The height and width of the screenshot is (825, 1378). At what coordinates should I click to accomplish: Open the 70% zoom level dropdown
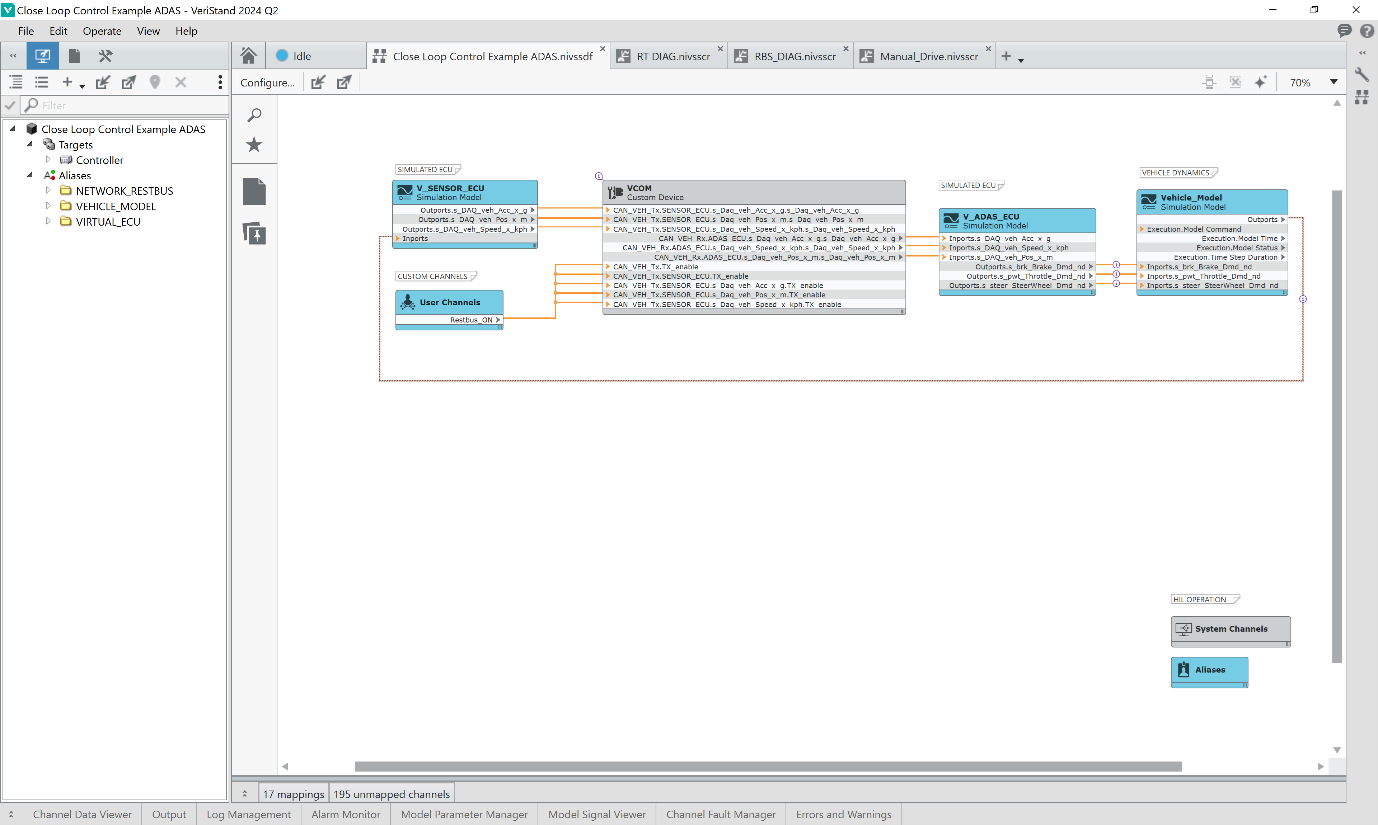pyautogui.click(x=1333, y=82)
